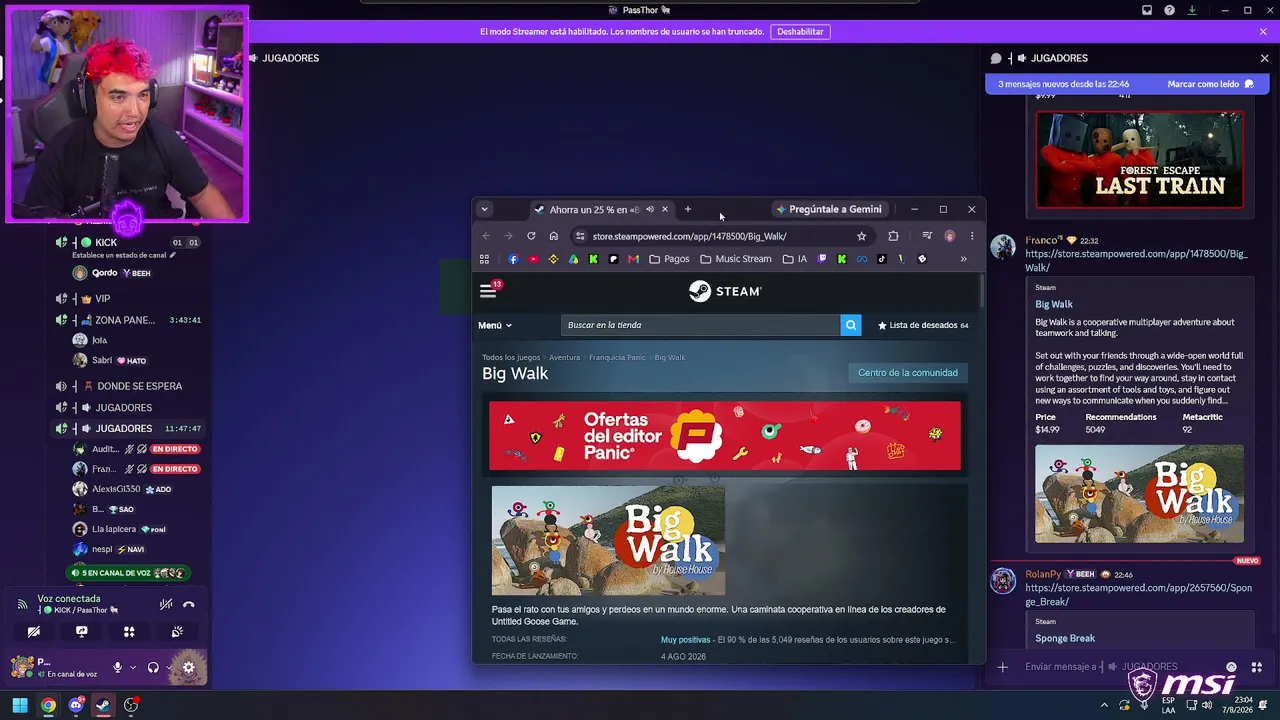Click the Steam search magnifier button

851,325
